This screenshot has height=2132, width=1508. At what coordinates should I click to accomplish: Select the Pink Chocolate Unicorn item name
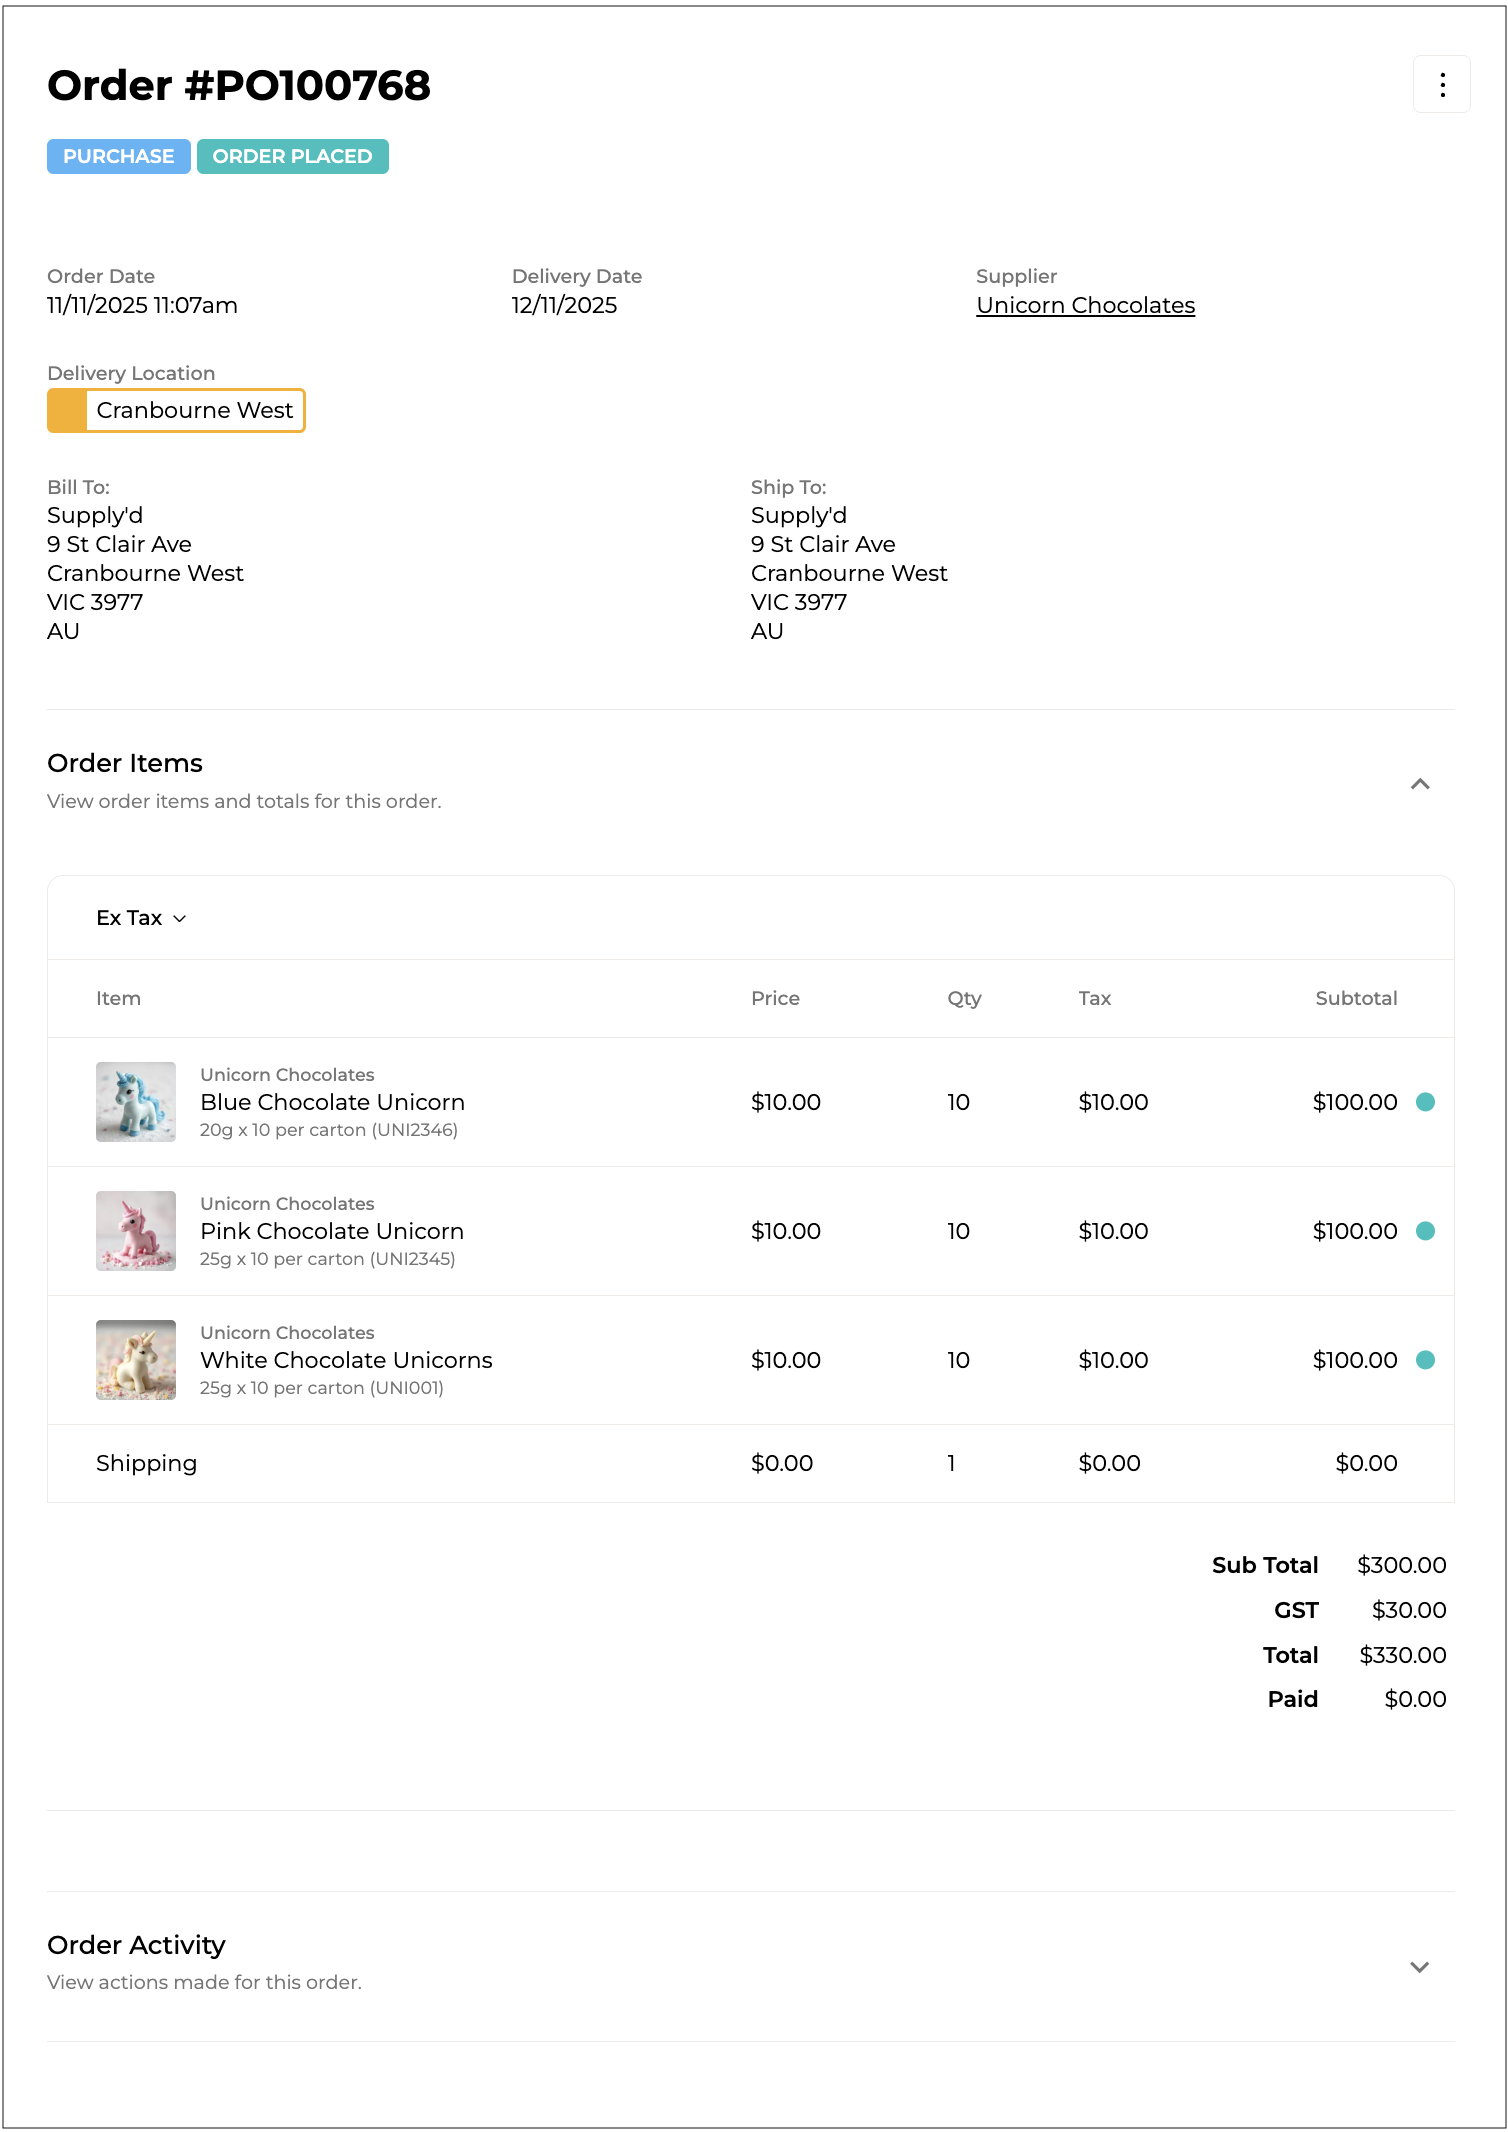pos(332,1231)
